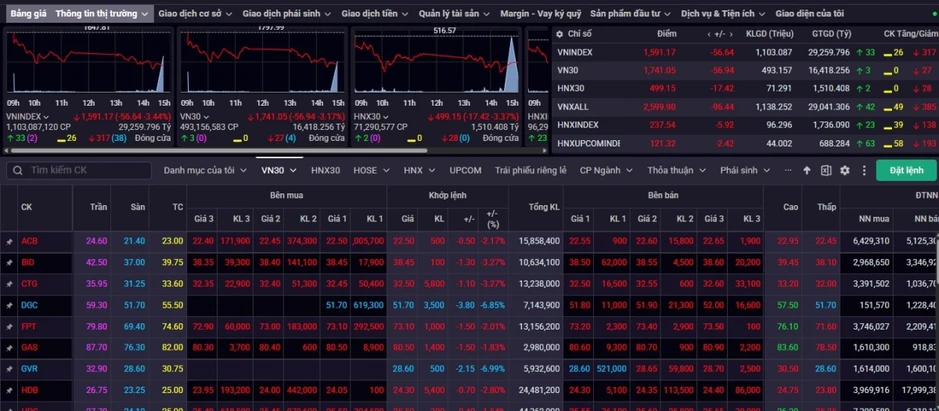Pin the FPT stock row
939x411 pixels.
point(9,327)
